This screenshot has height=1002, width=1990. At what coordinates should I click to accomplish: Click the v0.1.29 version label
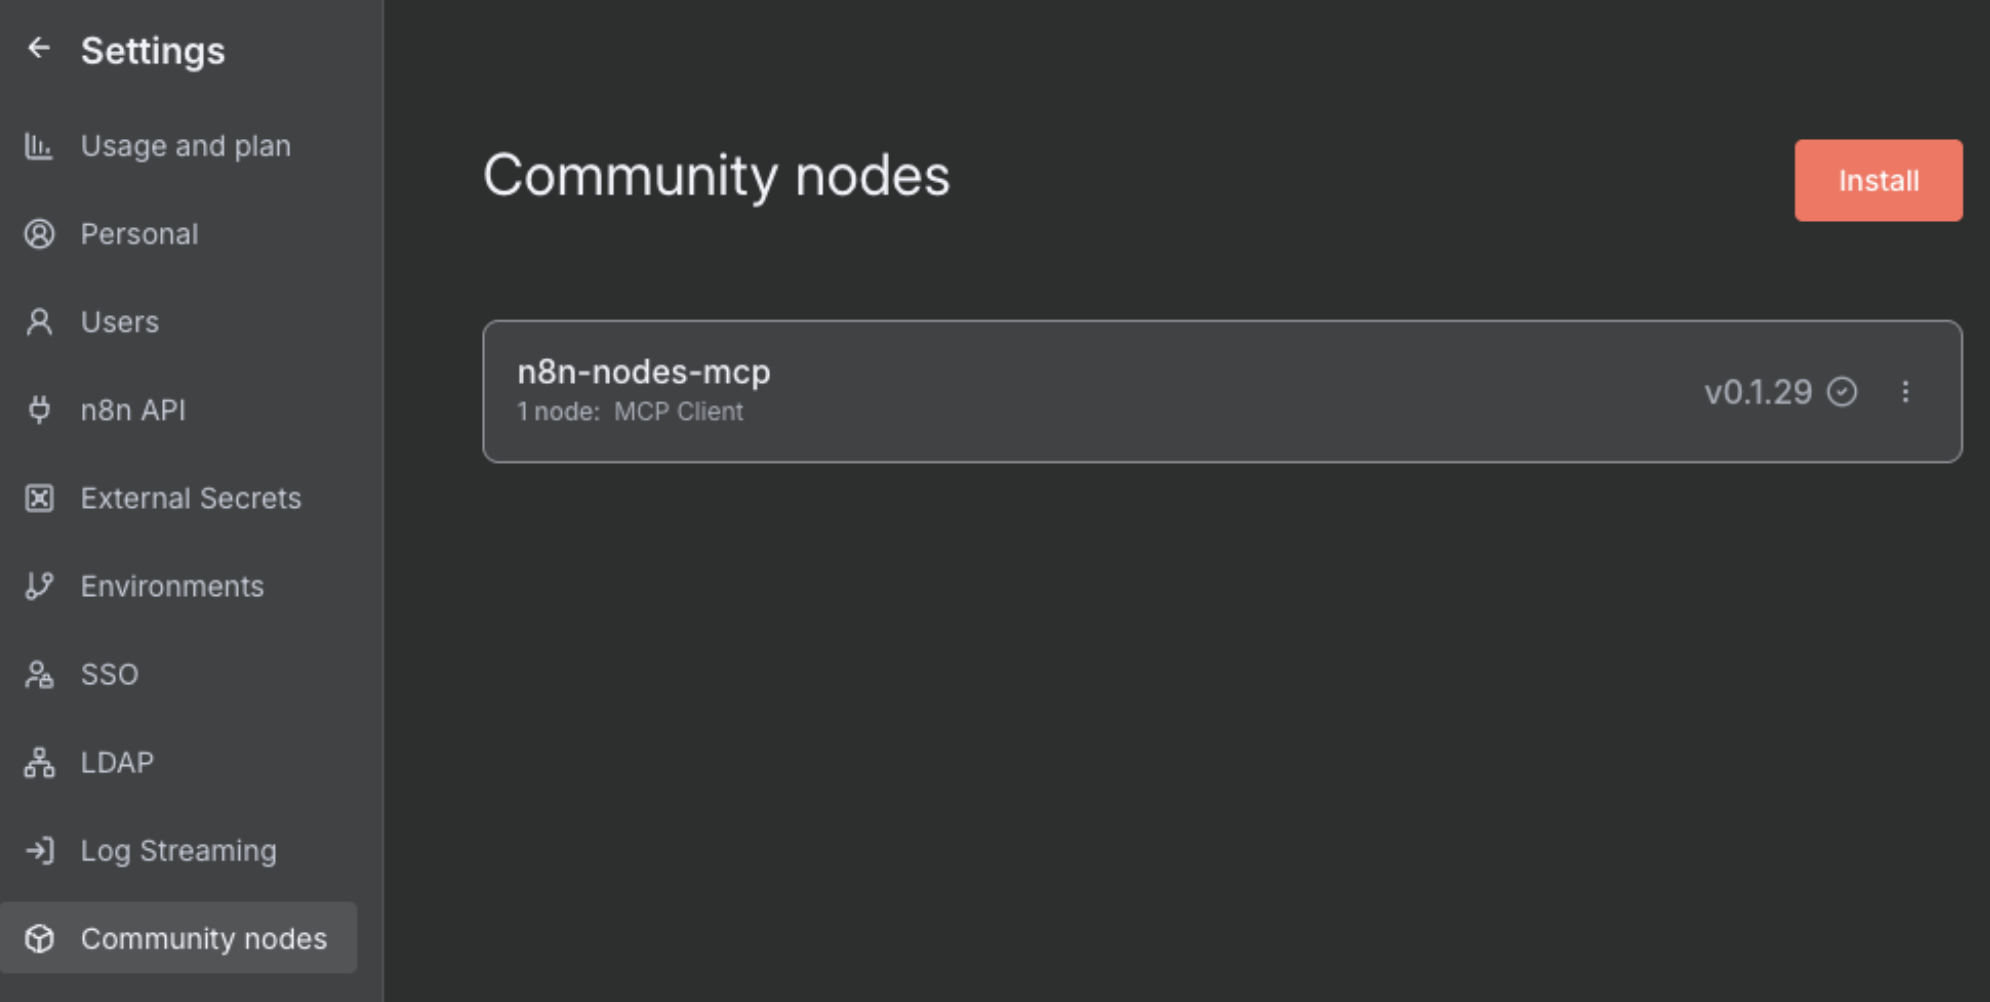click(x=1758, y=392)
